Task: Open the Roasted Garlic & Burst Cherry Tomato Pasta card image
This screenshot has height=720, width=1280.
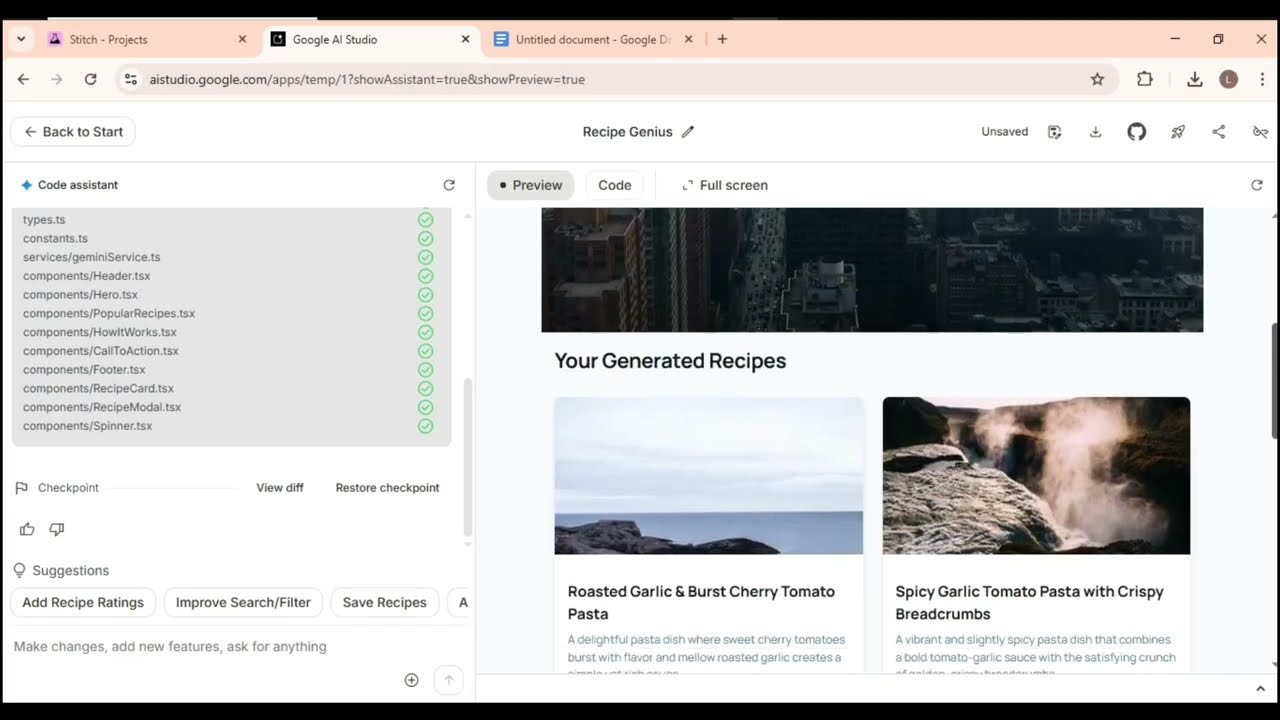Action: click(709, 476)
